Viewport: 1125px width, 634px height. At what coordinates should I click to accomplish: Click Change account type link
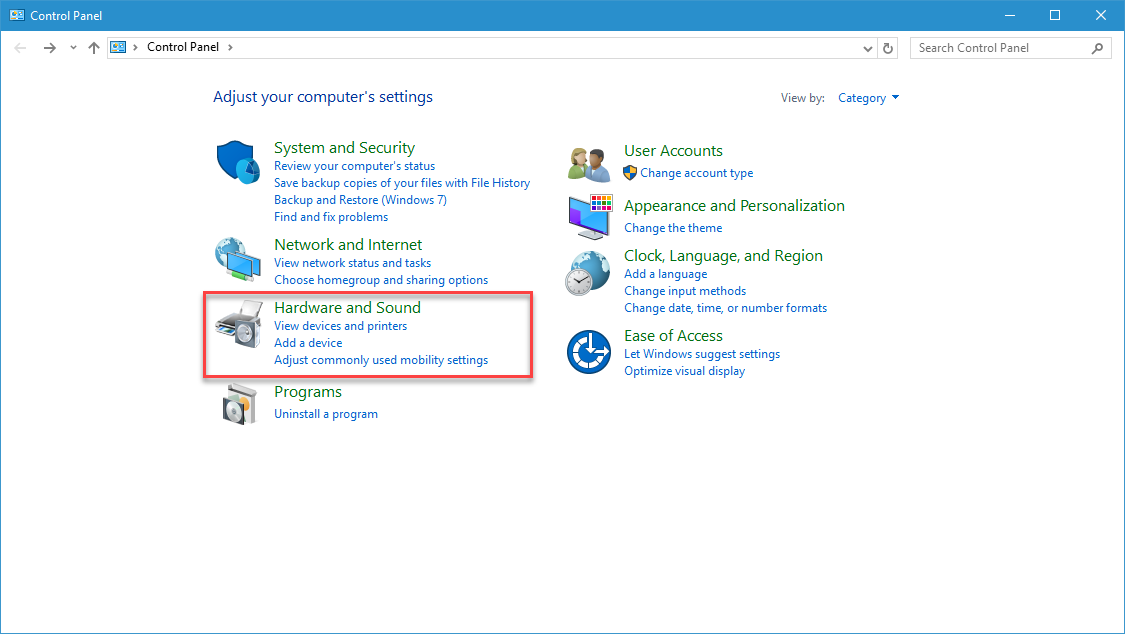pos(697,174)
